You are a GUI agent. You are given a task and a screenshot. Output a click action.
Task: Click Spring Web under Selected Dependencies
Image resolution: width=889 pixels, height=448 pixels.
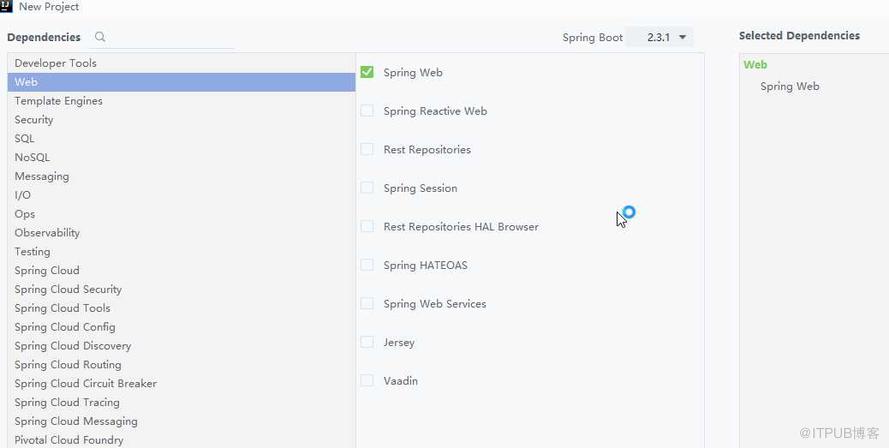coord(789,86)
